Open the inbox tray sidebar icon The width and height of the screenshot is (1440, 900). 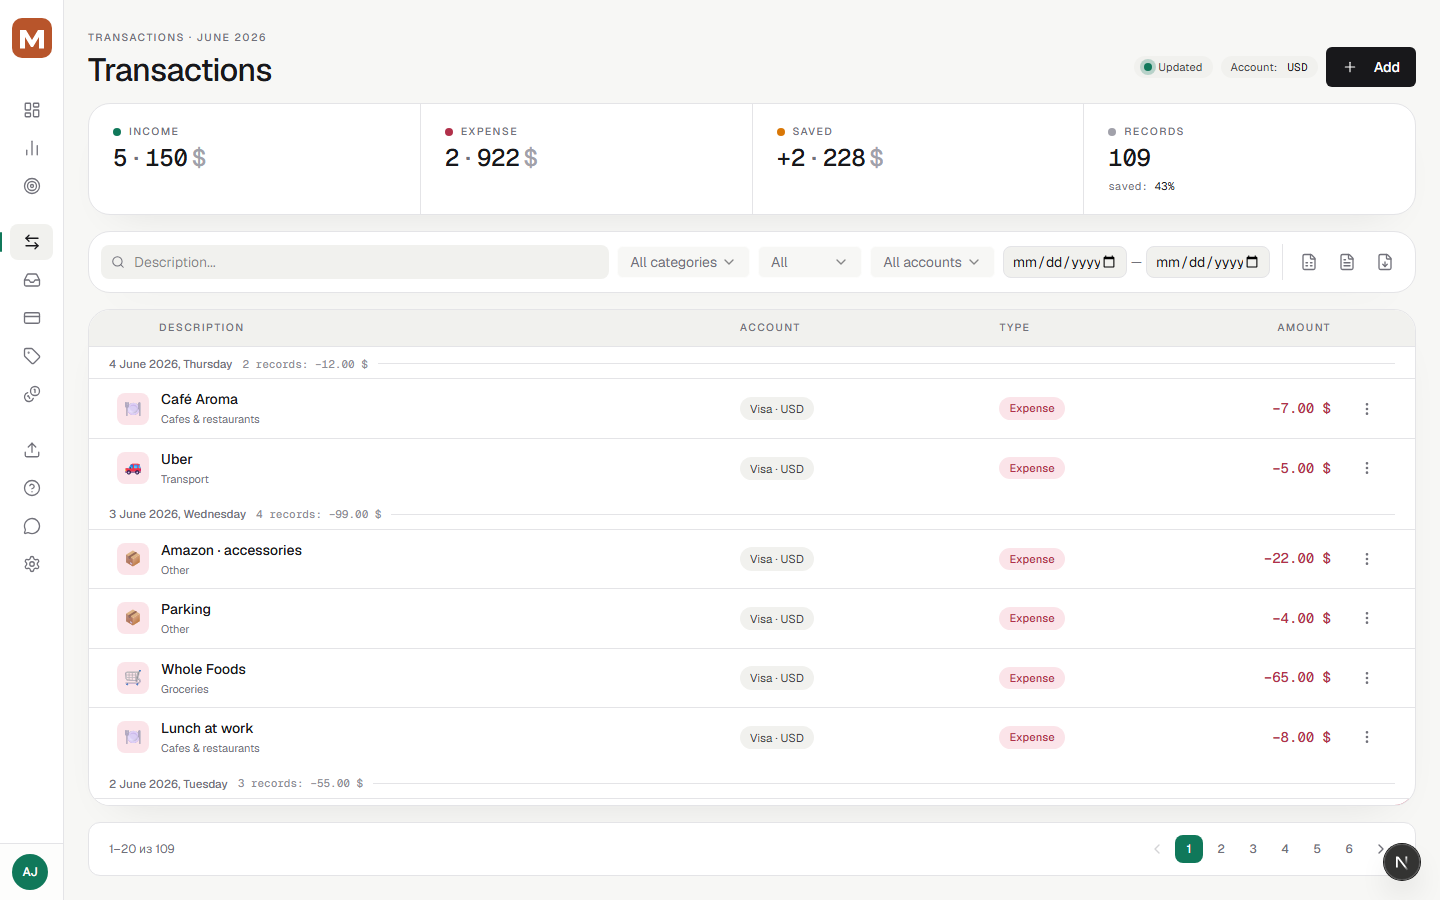point(32,280)
